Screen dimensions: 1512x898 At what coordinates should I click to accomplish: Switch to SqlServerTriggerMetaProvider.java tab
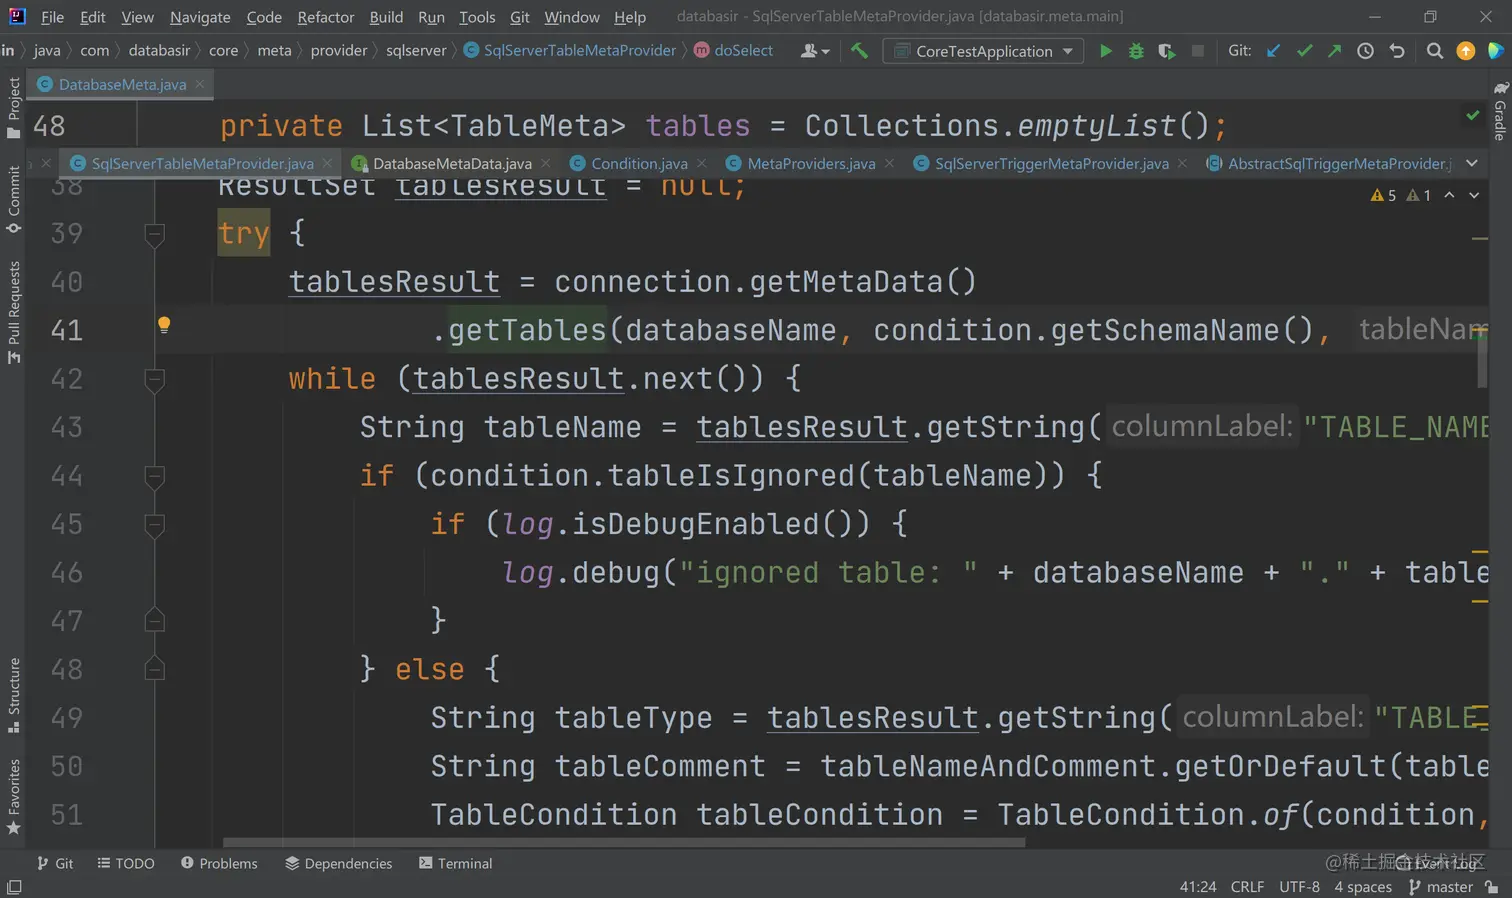pyautogui.click(x=1051, y=163)
